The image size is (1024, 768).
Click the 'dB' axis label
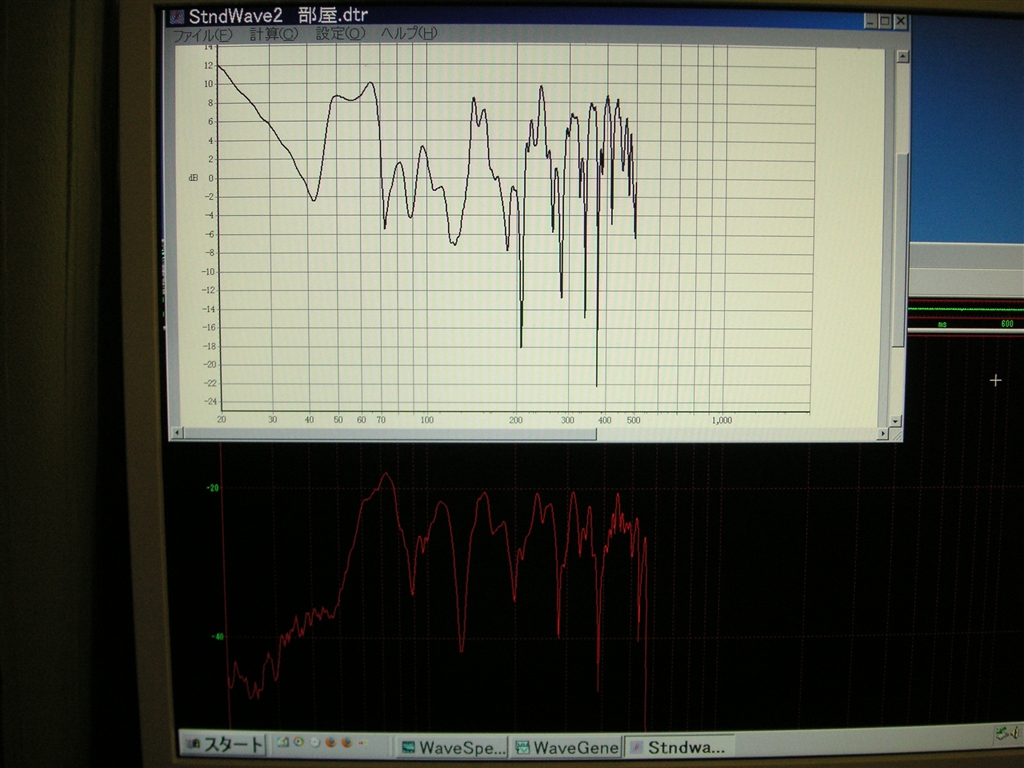[x=193, y=178]
